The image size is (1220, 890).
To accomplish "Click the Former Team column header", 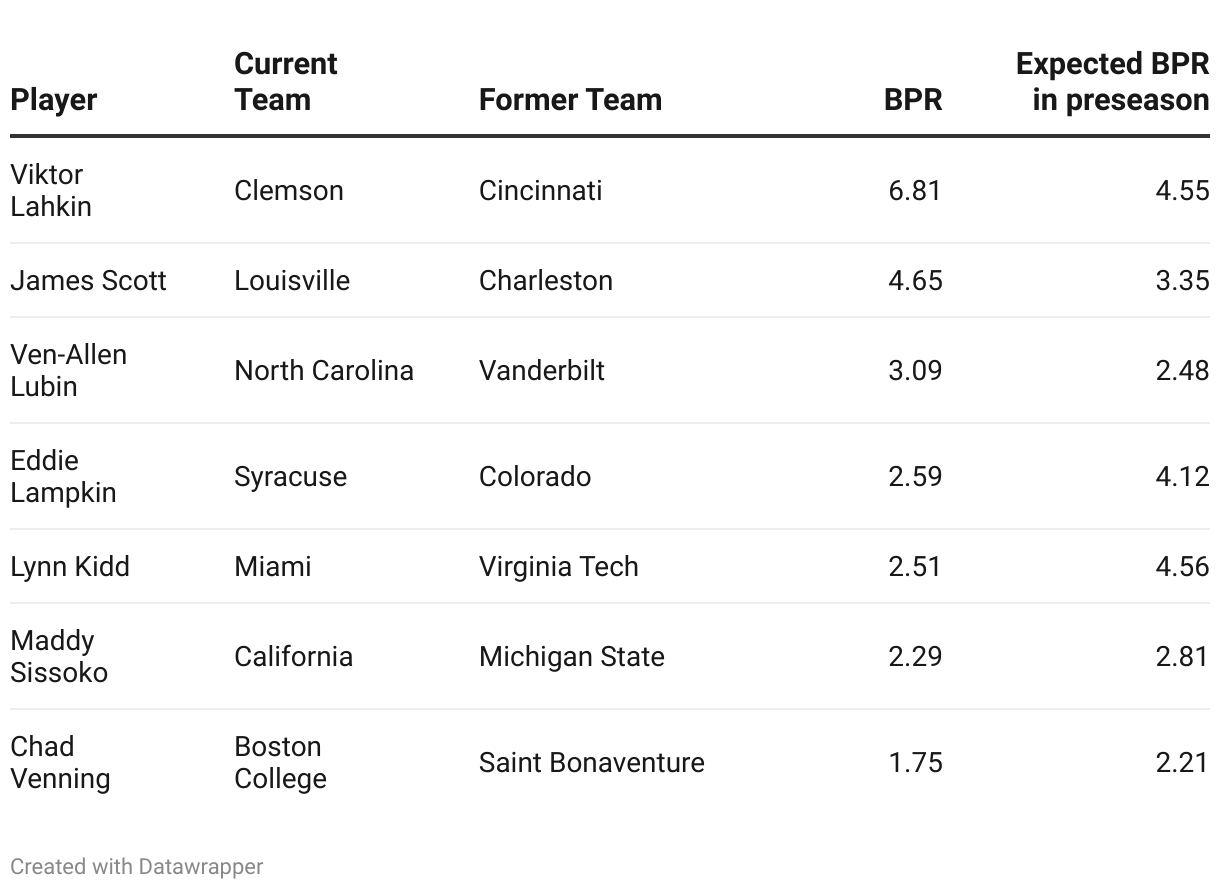I will tap(570, 100).
